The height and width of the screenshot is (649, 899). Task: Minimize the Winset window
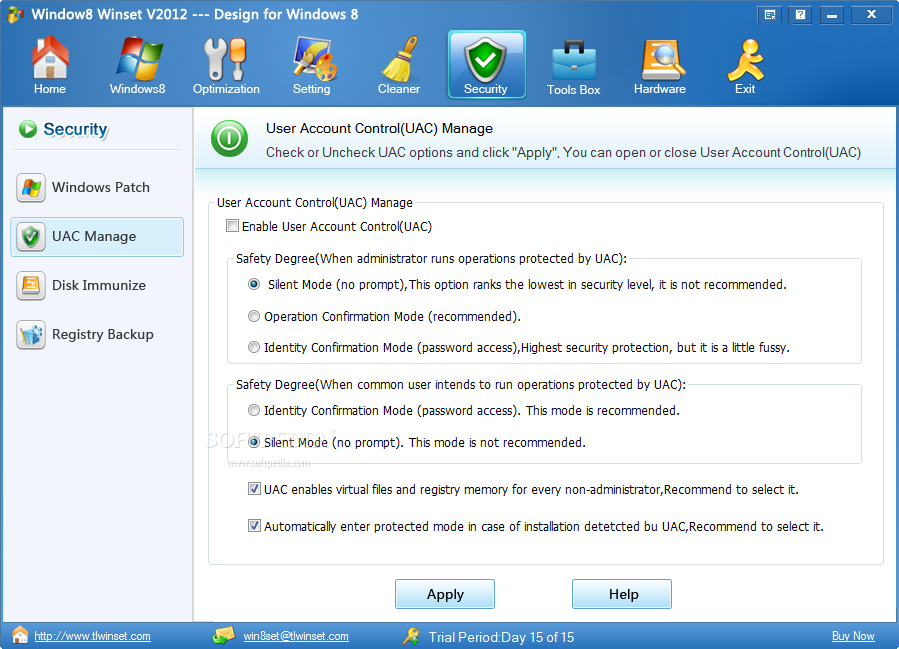click(832, 14)
